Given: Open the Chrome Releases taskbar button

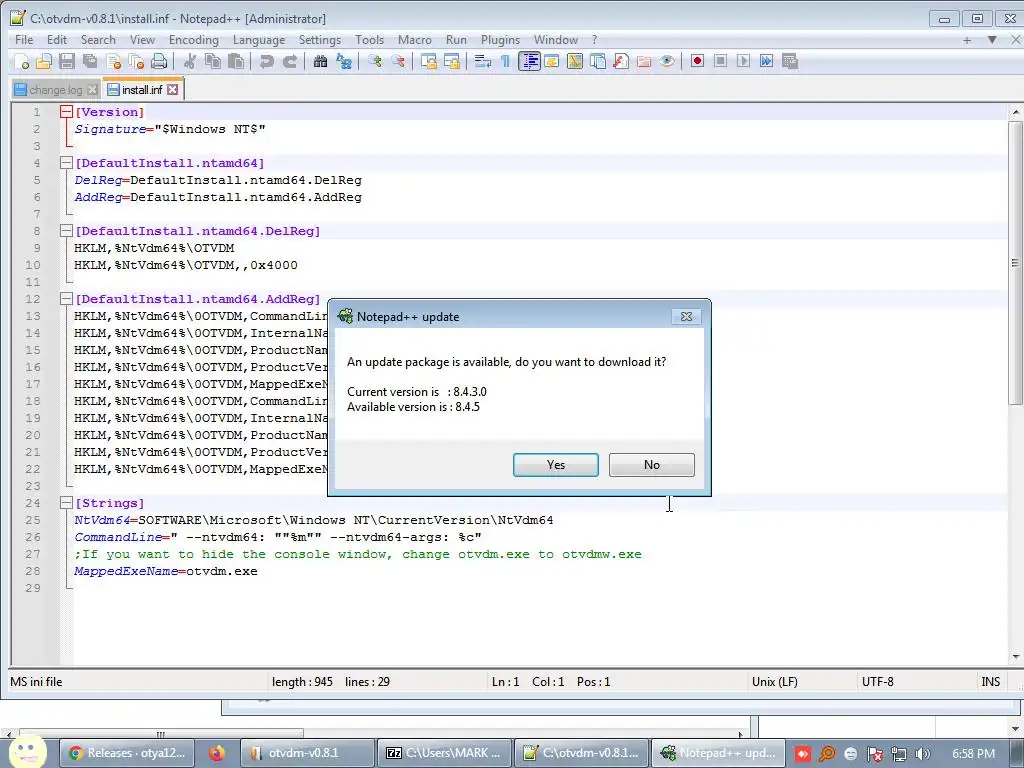Looking at the screenshot, I should pyautogui.click(x=128, y=753).
